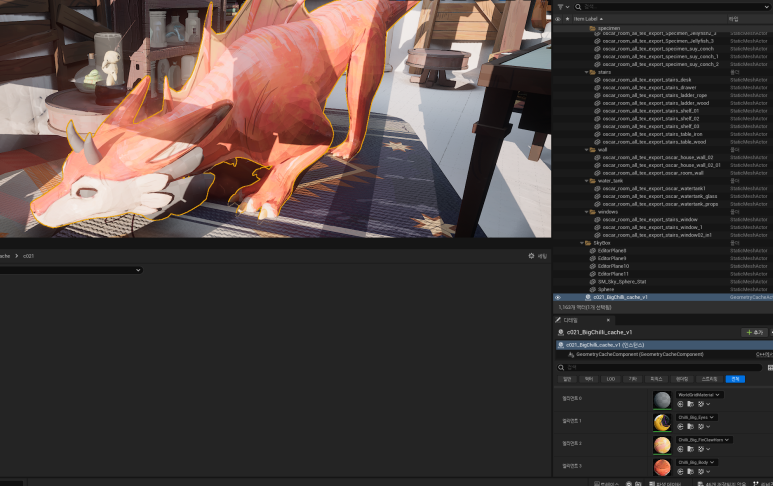Click the SM_Sky_Sphere_Stat mesh icon

pos(593,282)
